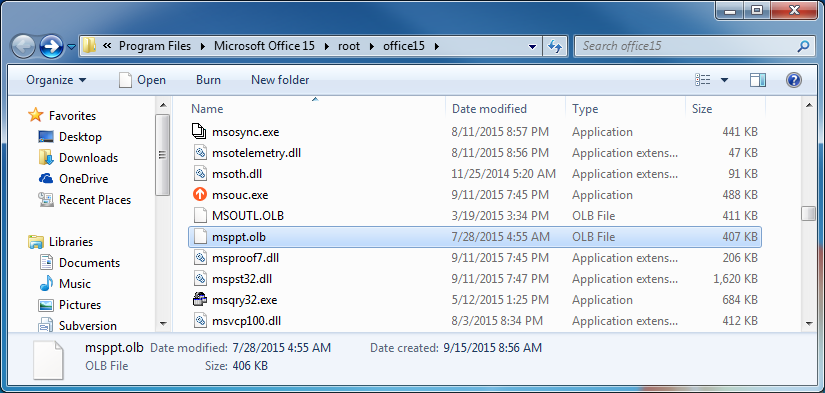Image resolution: width=825 pixels, height=393 pixels.
Task: Click the file list vertical scrollbar thumb
Action: click(808, 214)
